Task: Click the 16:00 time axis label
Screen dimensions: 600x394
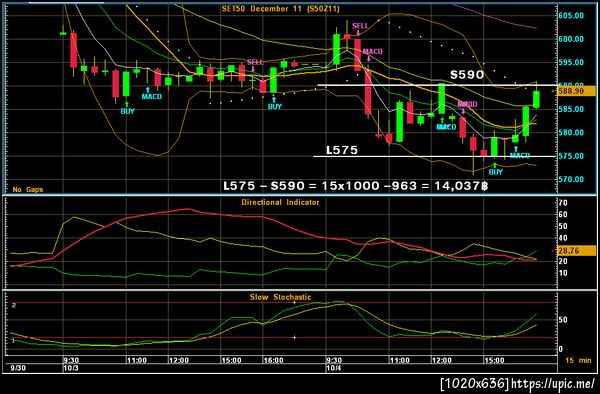Action: pyautogui.click(x=273, y=360)
